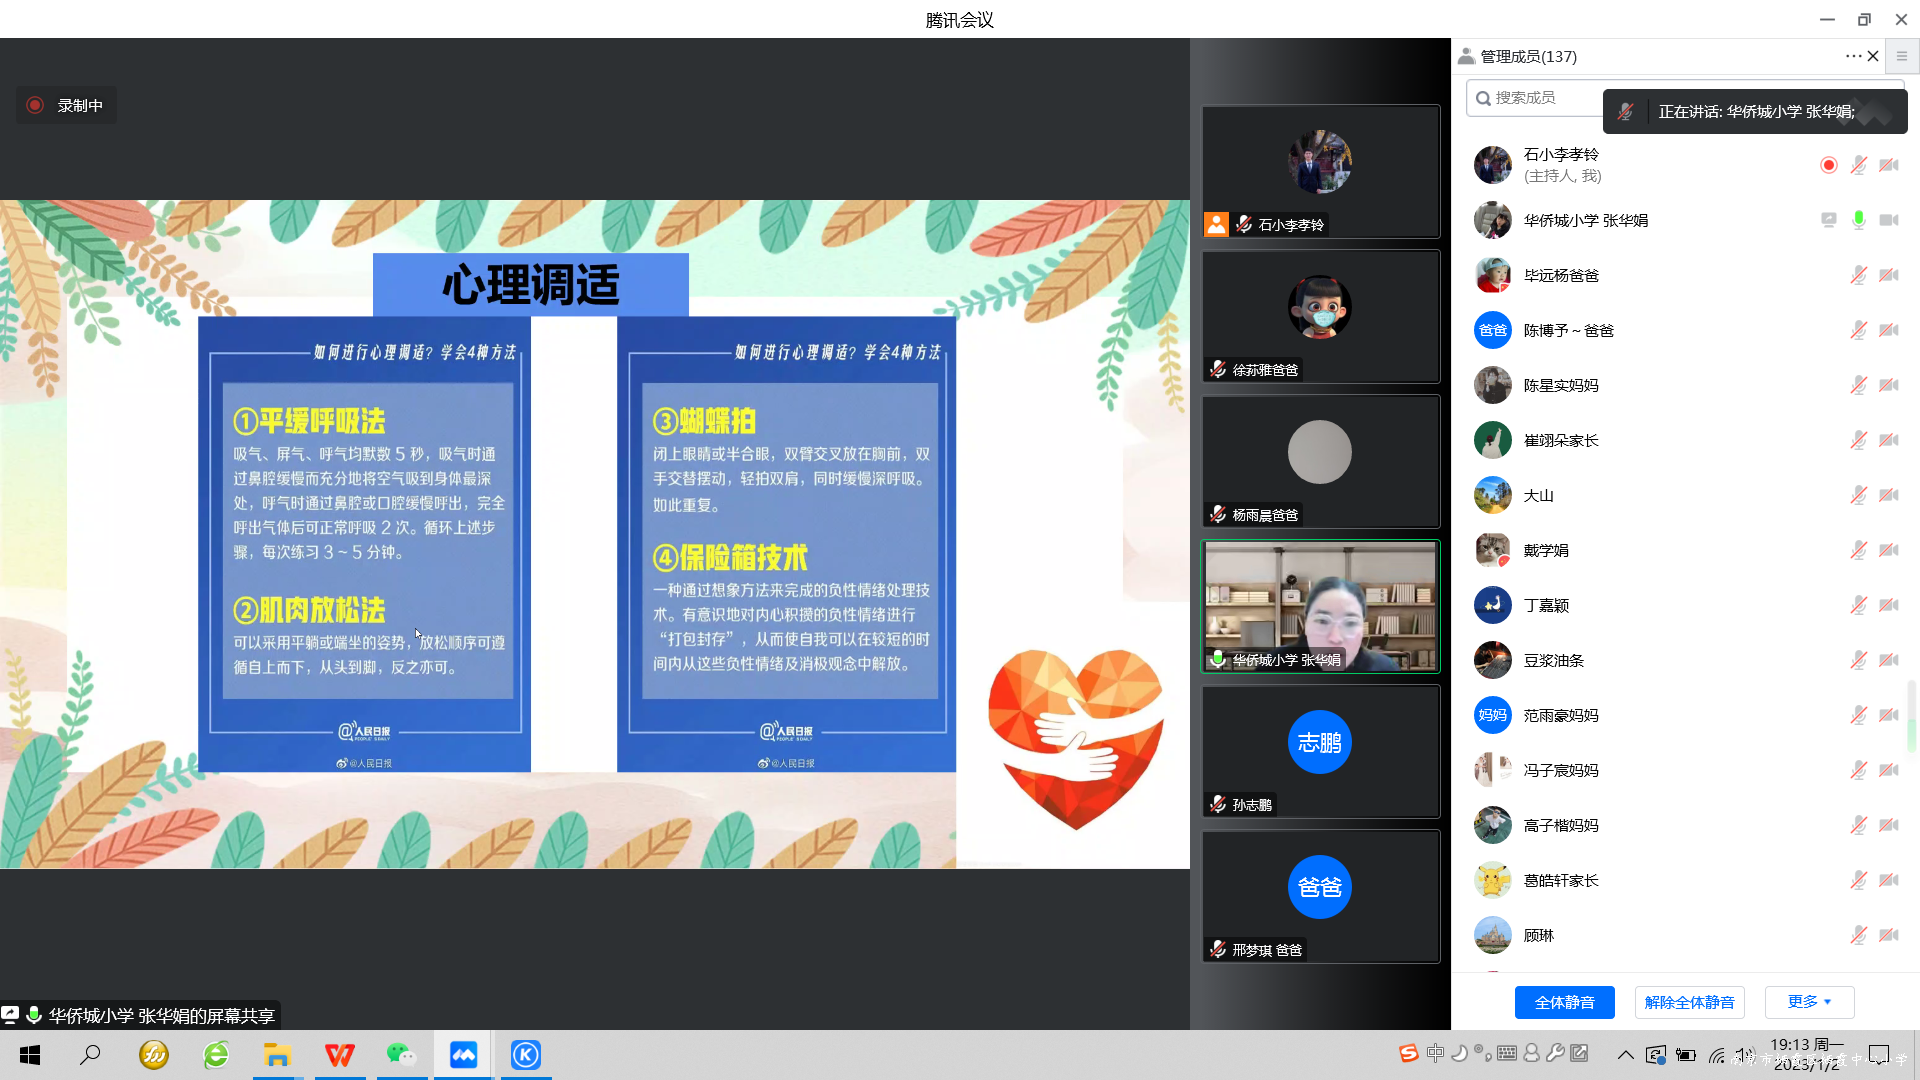The width and height of the screenshot is (1920, 1080).
Task: Toggle camera for 崔翊朵家长
Action: pos(1889,440)
